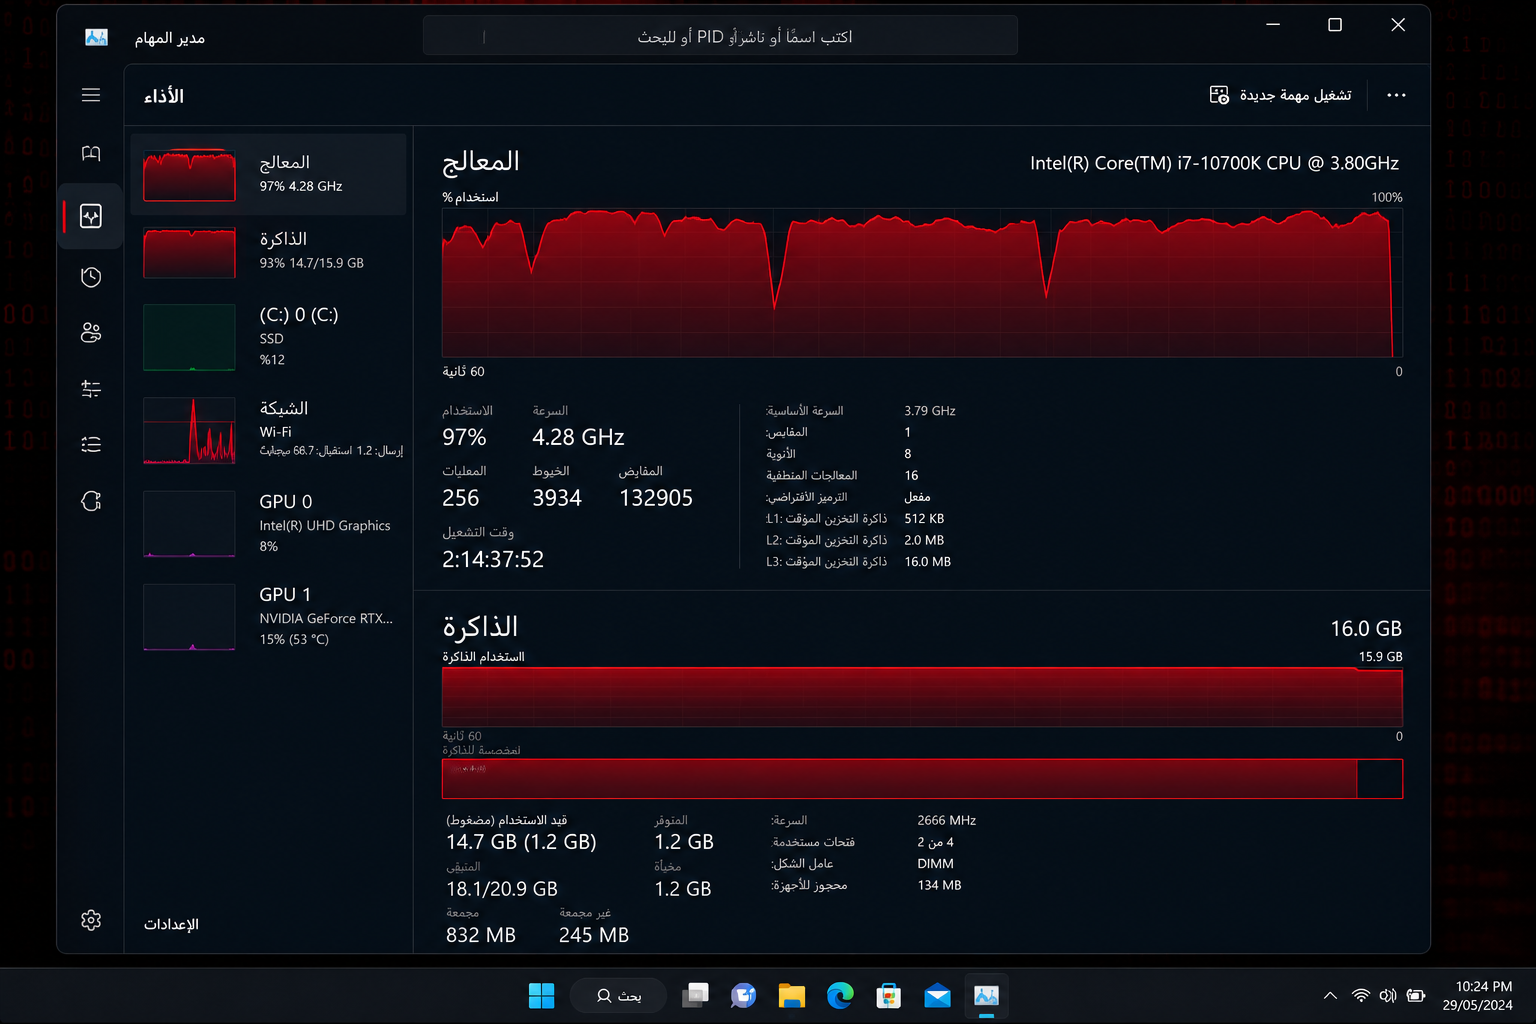Open the Users page icon
Viewport: 1536px width, 1024px height.
(91, 333)
